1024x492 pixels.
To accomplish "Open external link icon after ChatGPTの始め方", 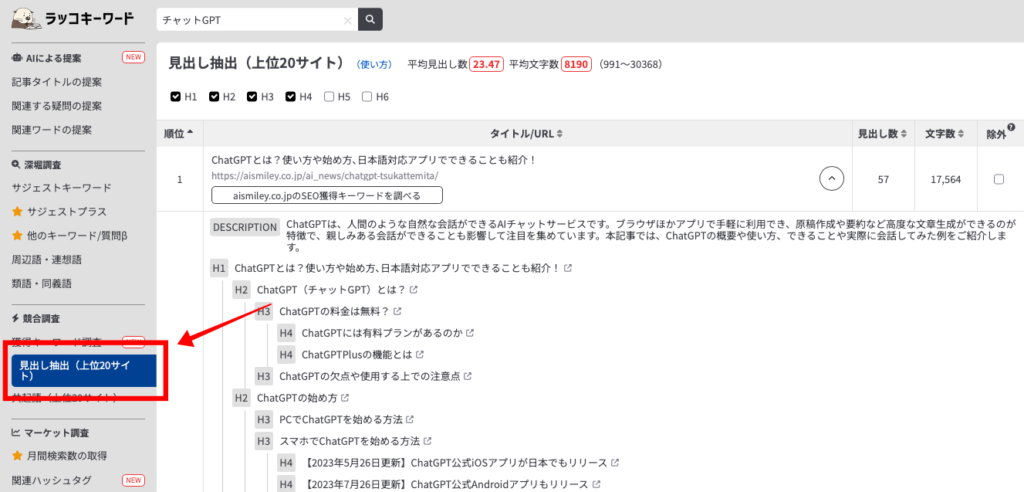I will click(x=345, y=397).
